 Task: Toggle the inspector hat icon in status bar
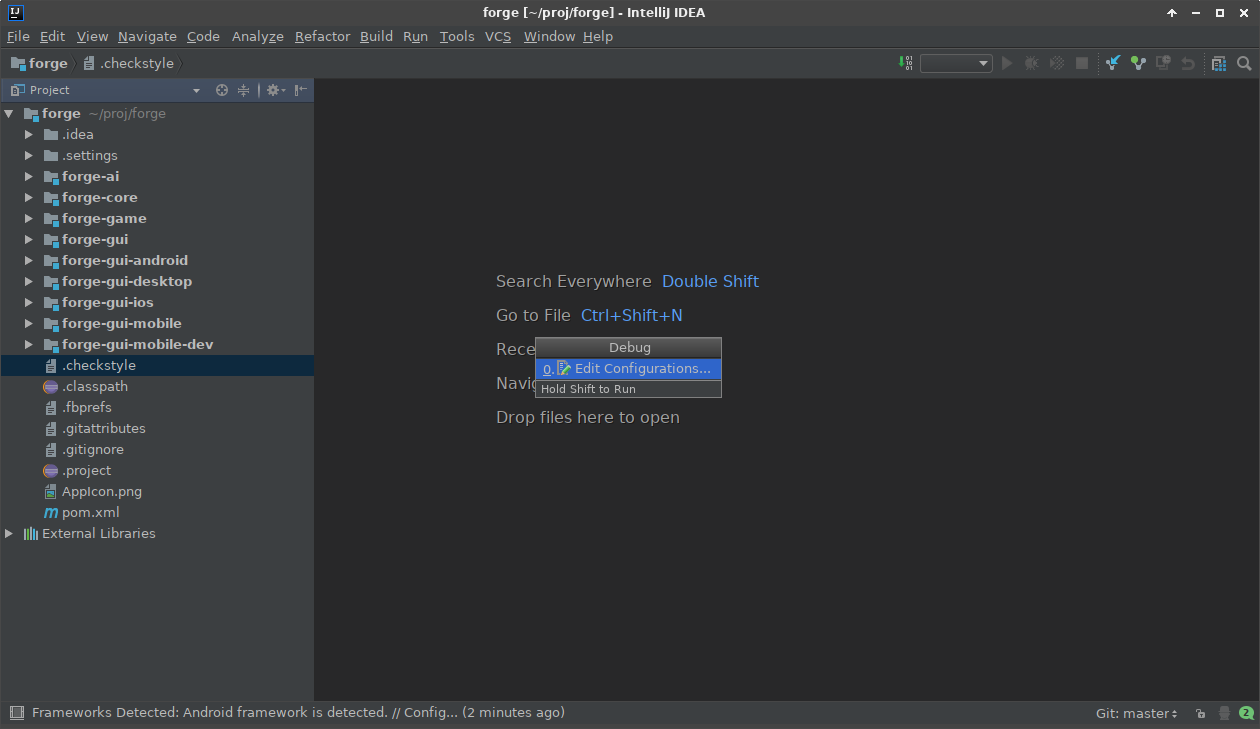(1224, 713)
